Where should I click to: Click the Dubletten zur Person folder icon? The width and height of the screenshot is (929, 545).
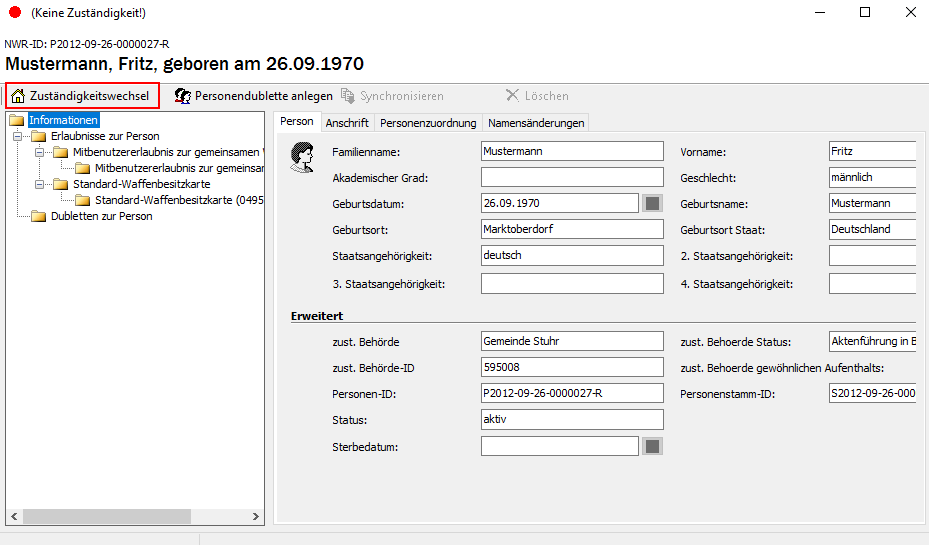(39, 216)
